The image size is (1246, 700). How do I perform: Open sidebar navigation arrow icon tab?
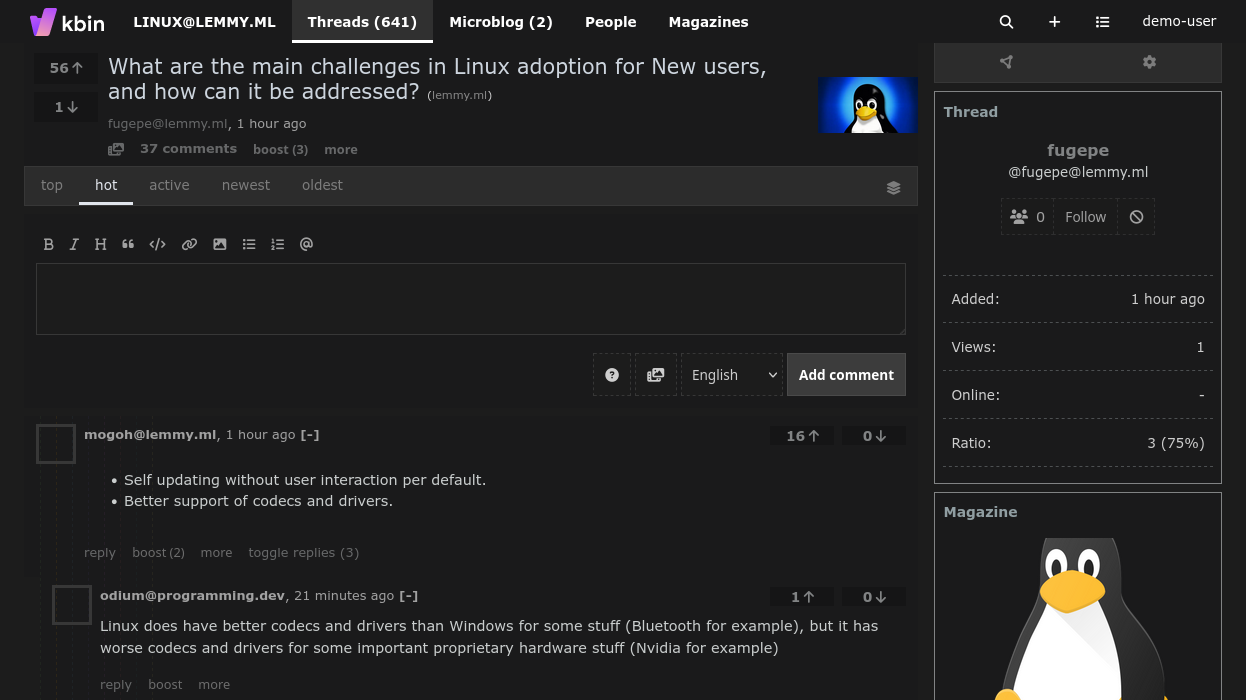[1006, 62]
